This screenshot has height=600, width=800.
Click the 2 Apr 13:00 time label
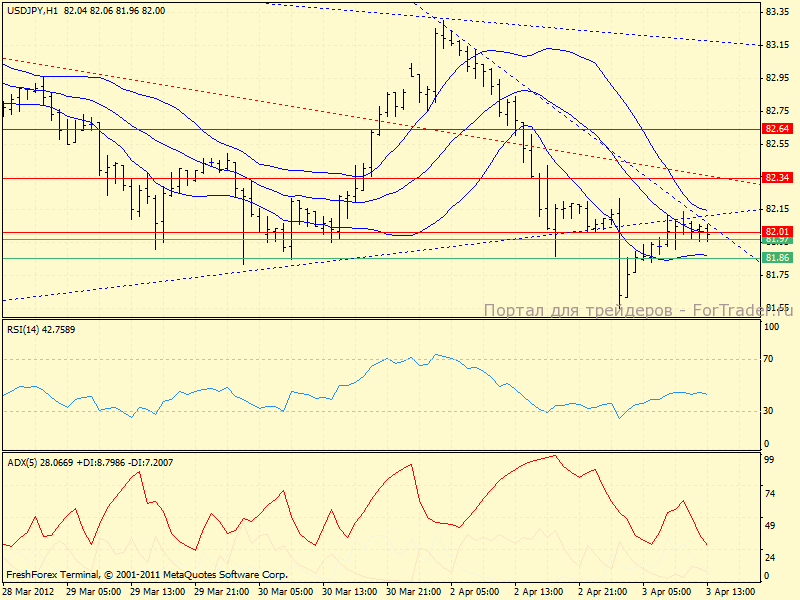tap(537, 591)
